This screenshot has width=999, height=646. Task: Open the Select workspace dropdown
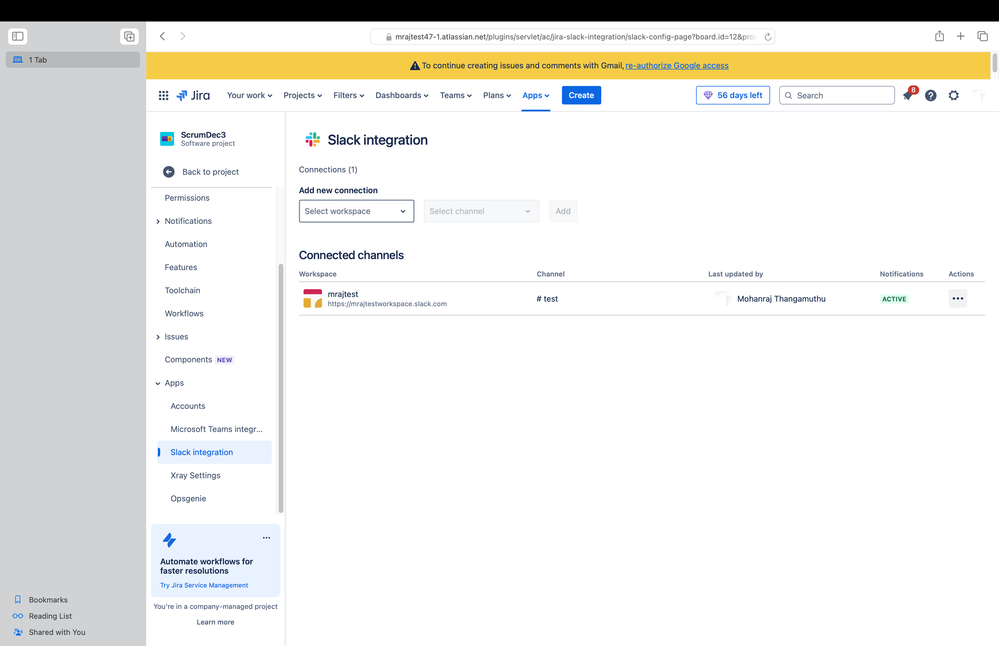pyautogui.click(x=356, y=211)
